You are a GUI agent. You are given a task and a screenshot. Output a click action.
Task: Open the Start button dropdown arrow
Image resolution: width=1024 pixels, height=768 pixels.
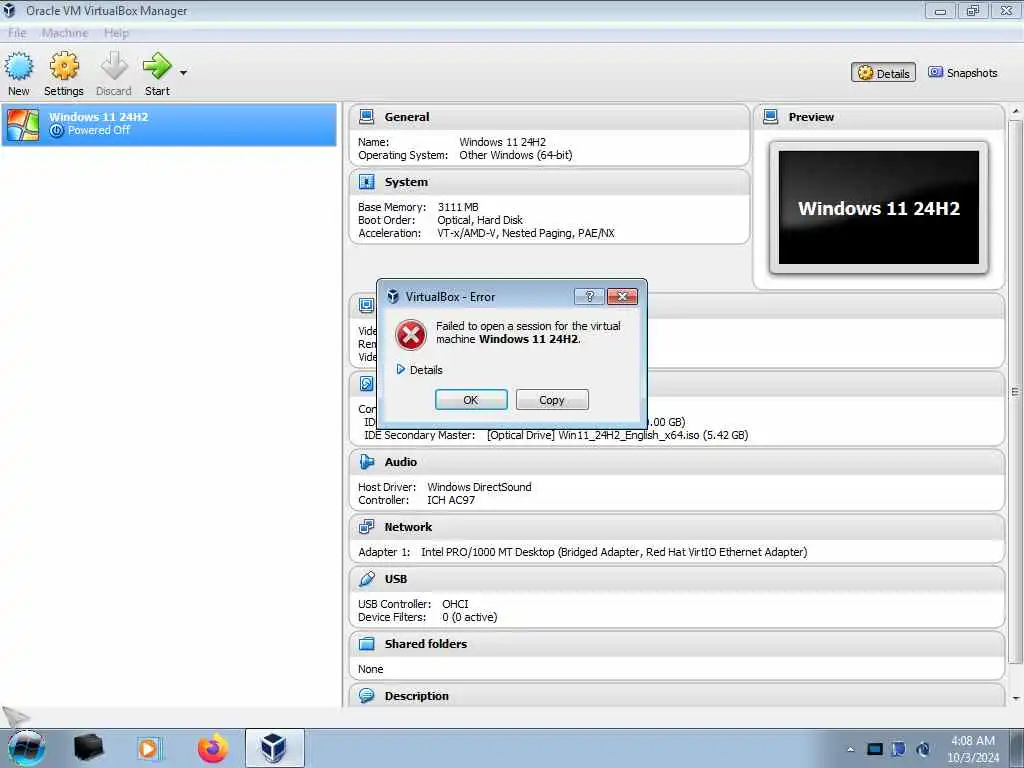184,72
